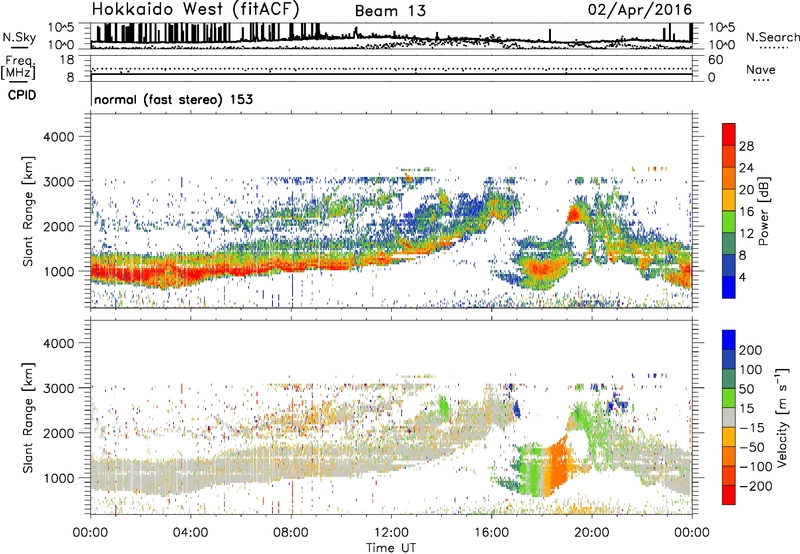This screenshot has width=800, height=554.
Task: Click the date '02/Apr/2016'
Action: (640, 9)
